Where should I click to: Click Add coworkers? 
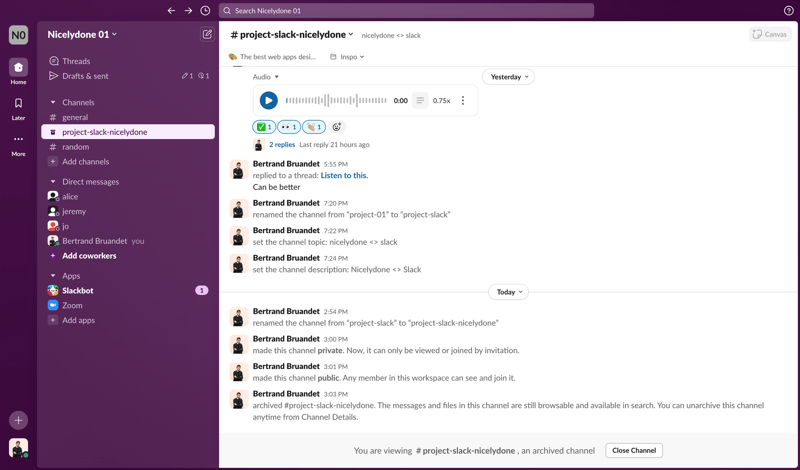tap(128, 256)
